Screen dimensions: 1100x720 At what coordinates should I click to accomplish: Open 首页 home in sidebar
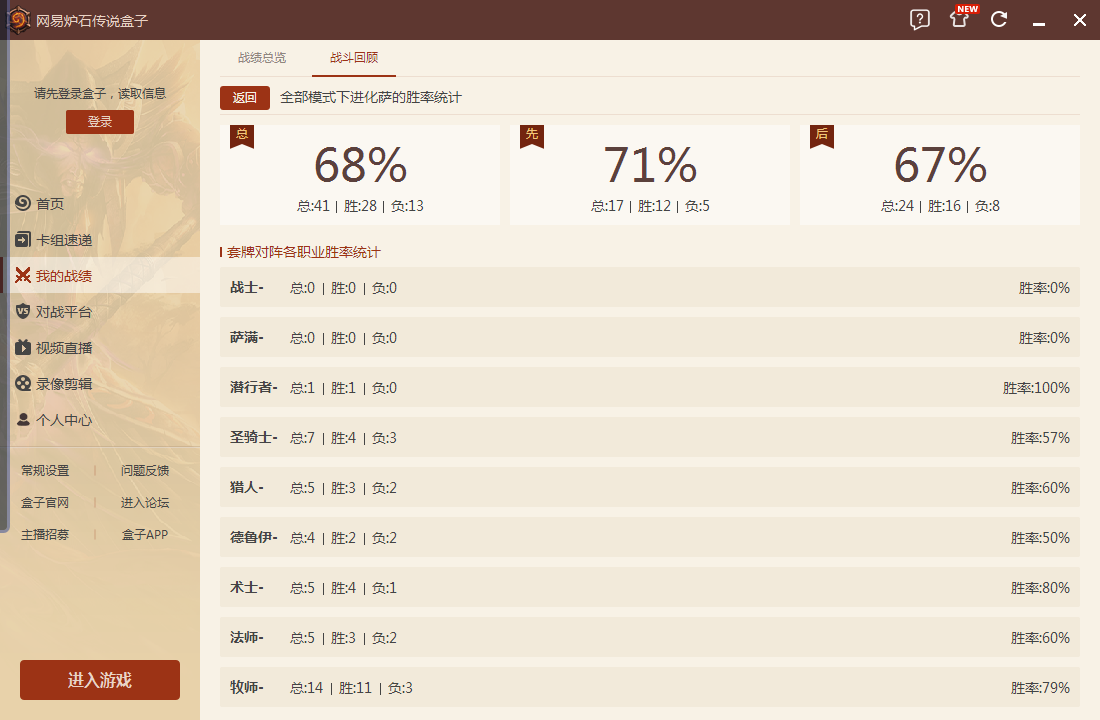(x=50, y=204)
